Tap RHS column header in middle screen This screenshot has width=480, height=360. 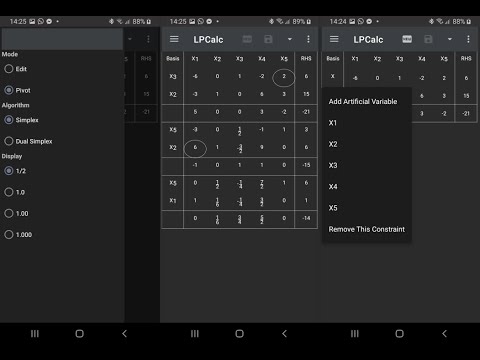(306, 59)
